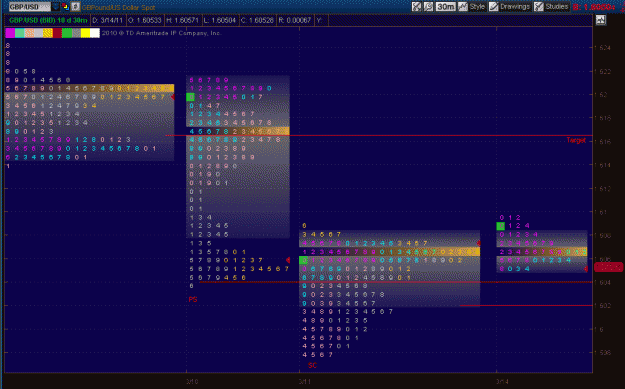Click the TD Ameritrade copyright text

[x=161, y=33]
